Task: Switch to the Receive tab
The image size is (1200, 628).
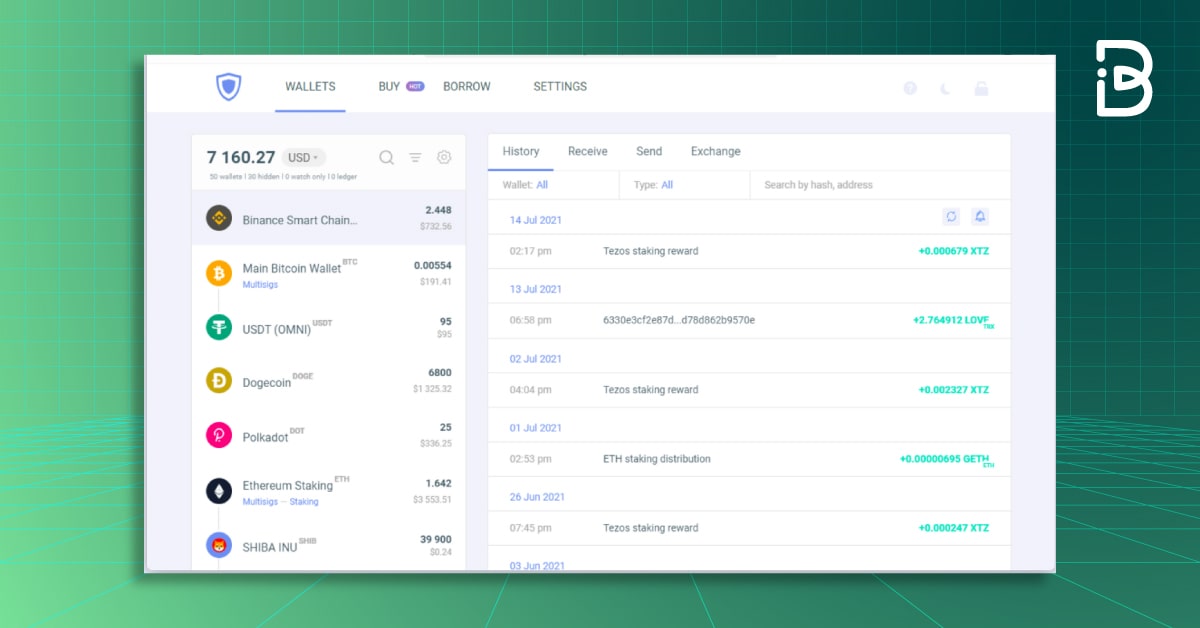Action: pyautogui.click(x=587, y=151)
